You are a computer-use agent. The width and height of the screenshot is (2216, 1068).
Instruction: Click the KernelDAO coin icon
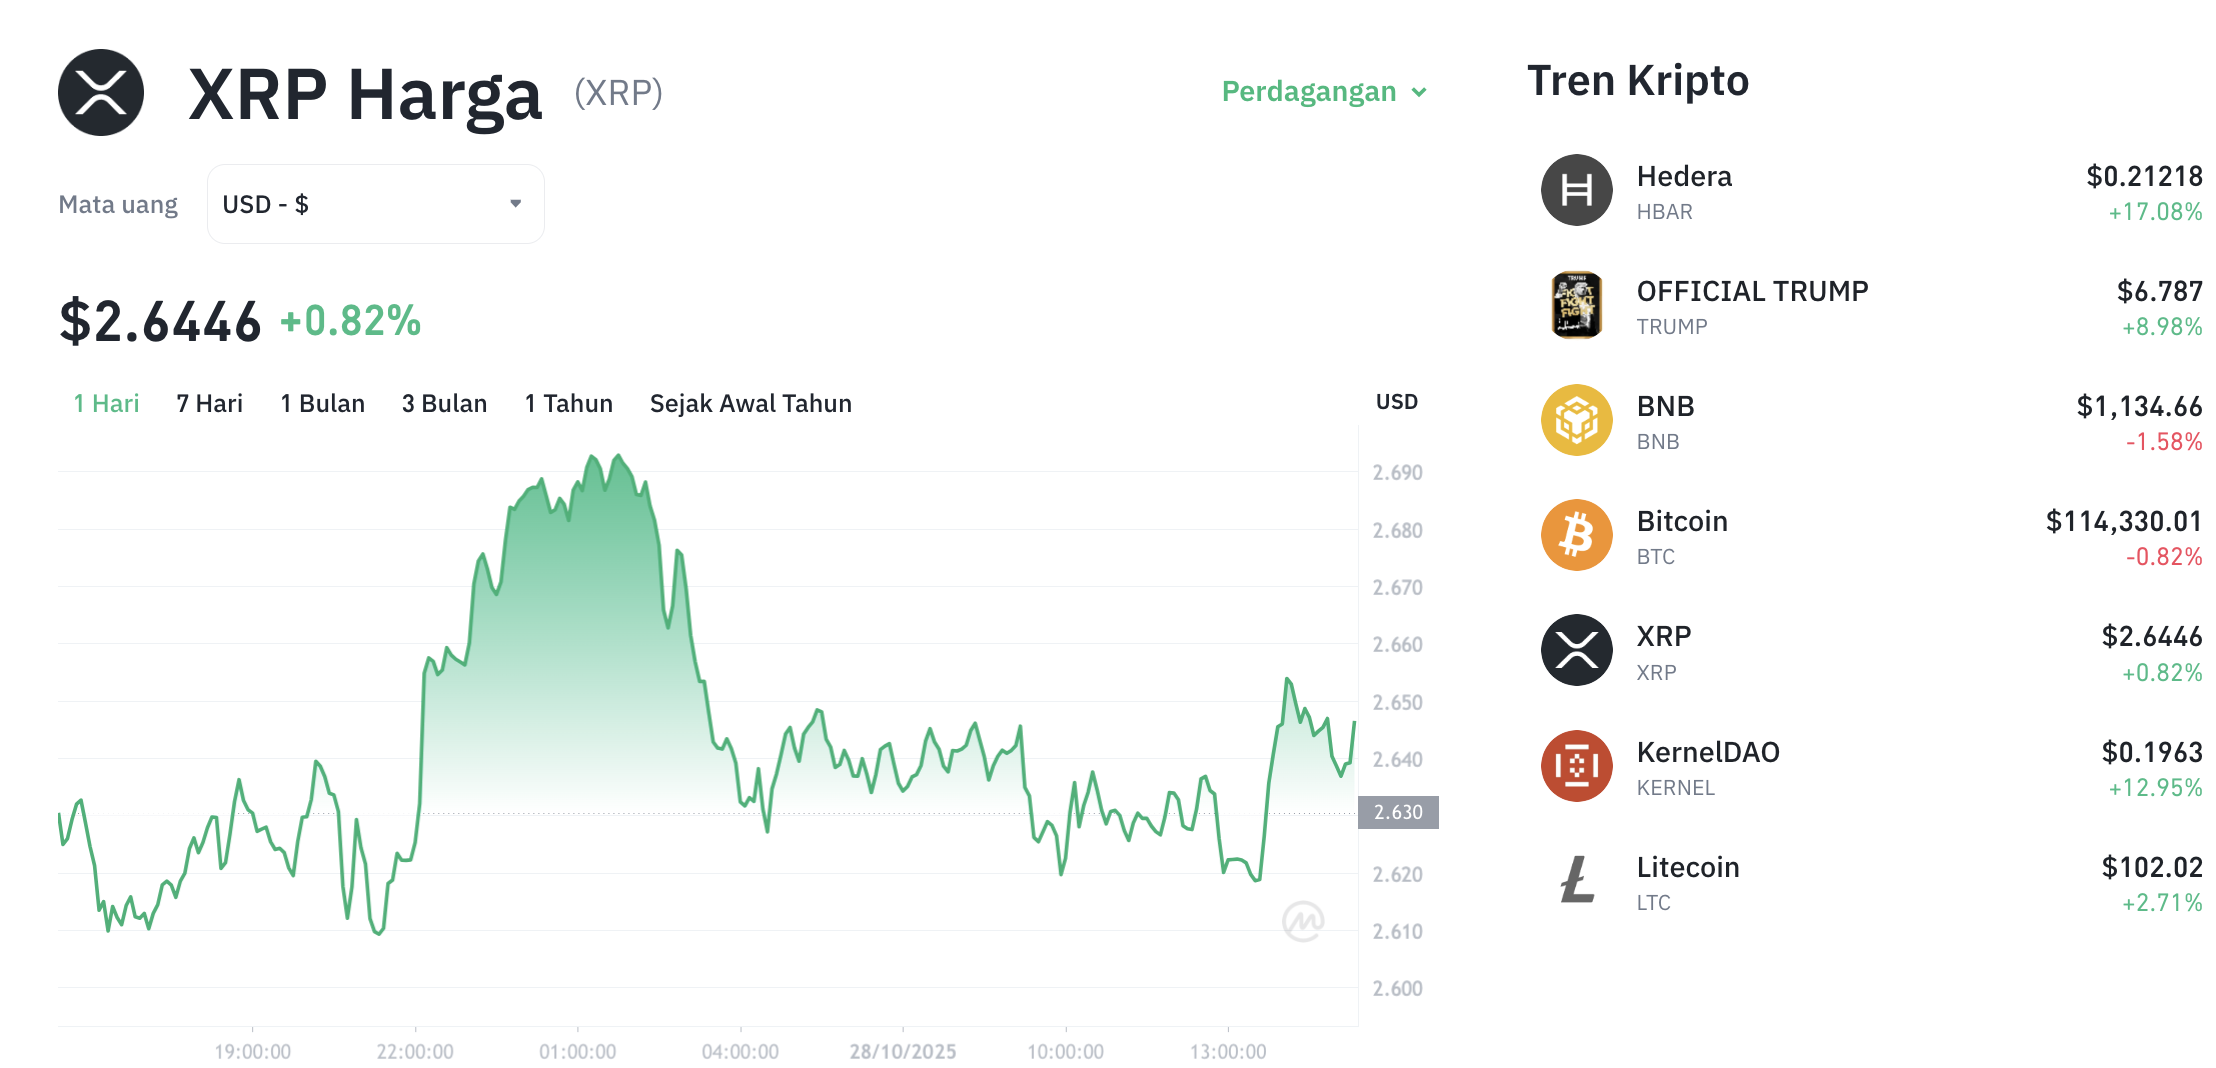click(1576, 766)
